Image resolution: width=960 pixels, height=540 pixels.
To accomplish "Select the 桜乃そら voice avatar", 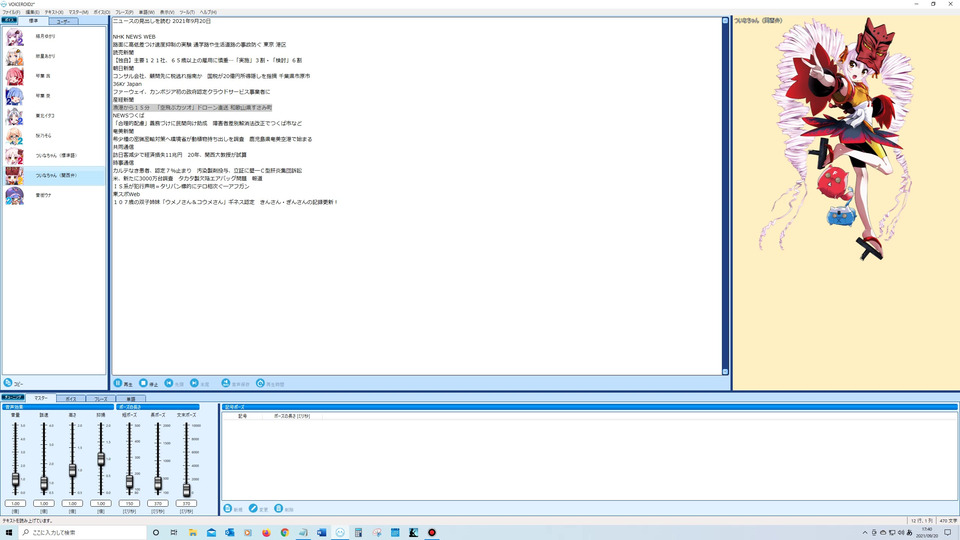I will coord(14,136).
